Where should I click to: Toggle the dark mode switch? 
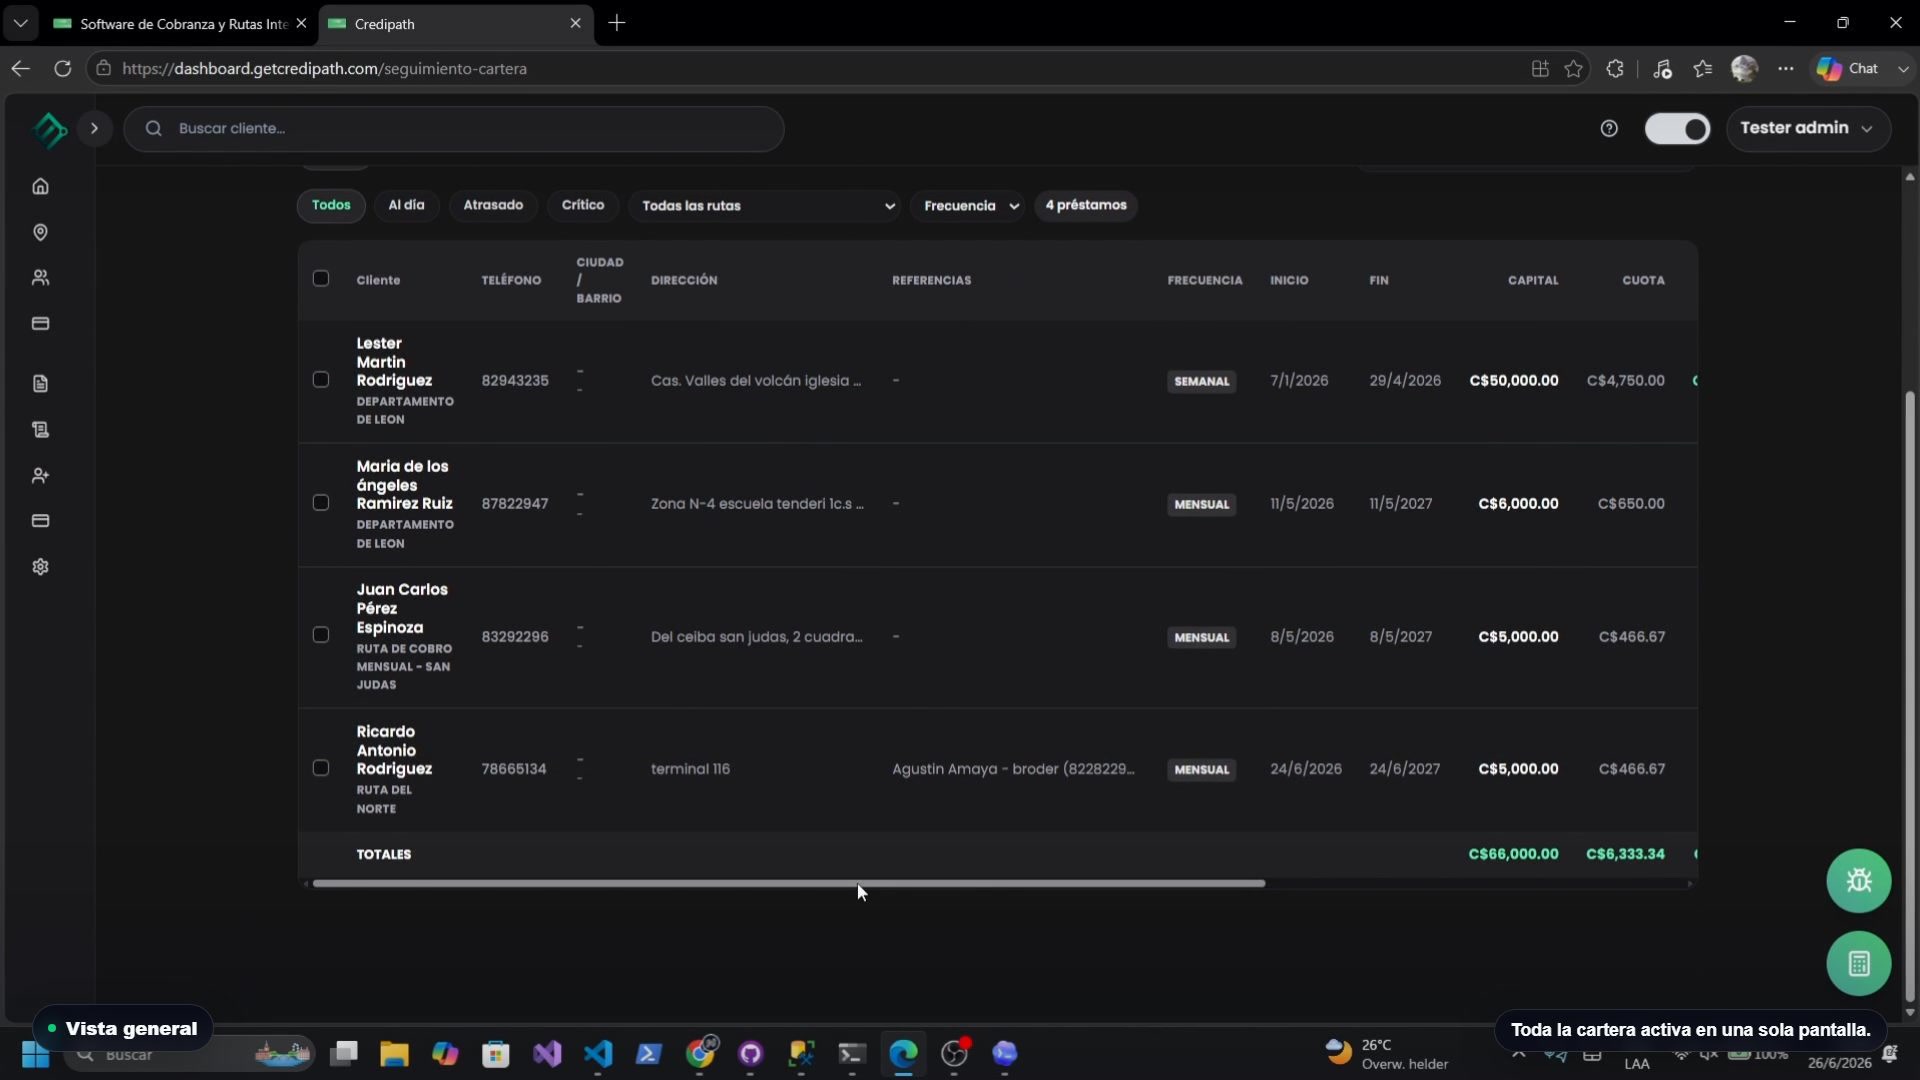(1677, 129)
